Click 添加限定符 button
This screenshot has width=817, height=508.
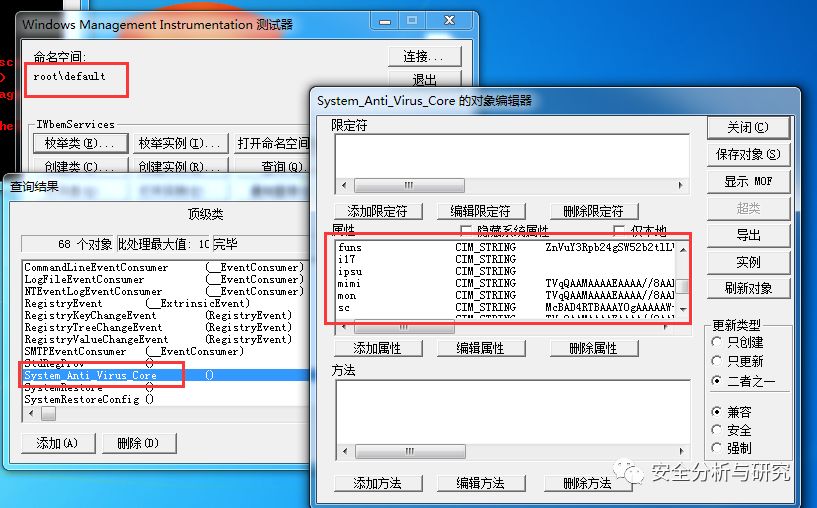(378, 211)
